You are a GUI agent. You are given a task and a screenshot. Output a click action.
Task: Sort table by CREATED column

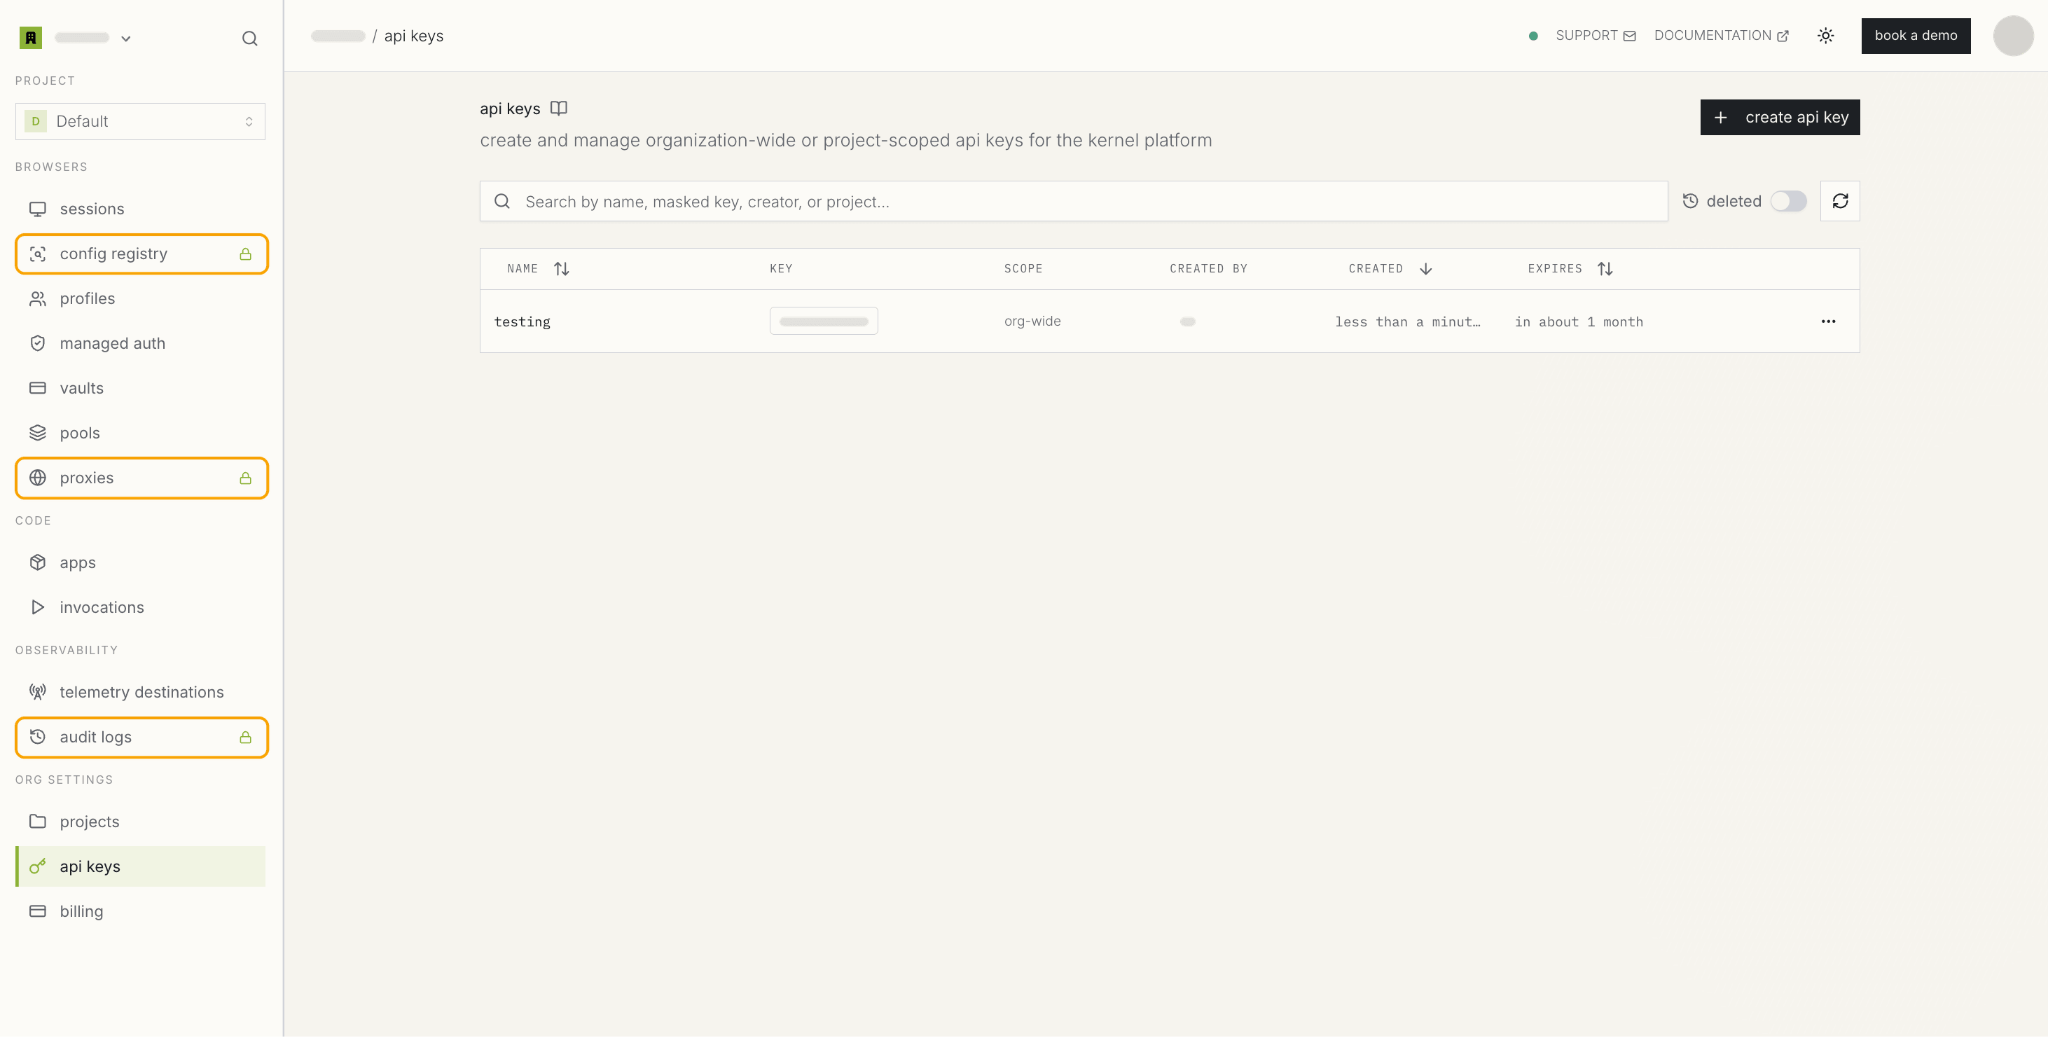tap(1390, 269)
